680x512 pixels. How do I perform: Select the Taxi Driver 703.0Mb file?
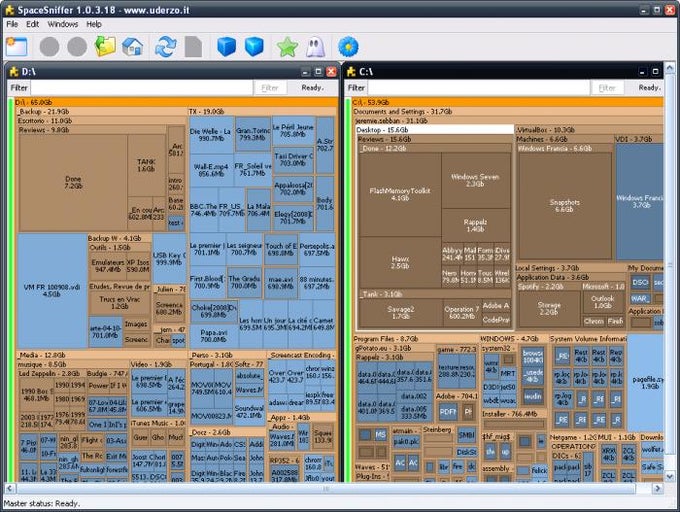(293, 160)
